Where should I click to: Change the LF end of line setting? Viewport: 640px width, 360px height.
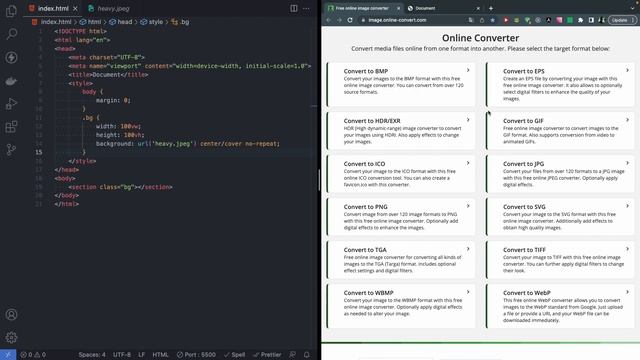click(x=141, y=355)
